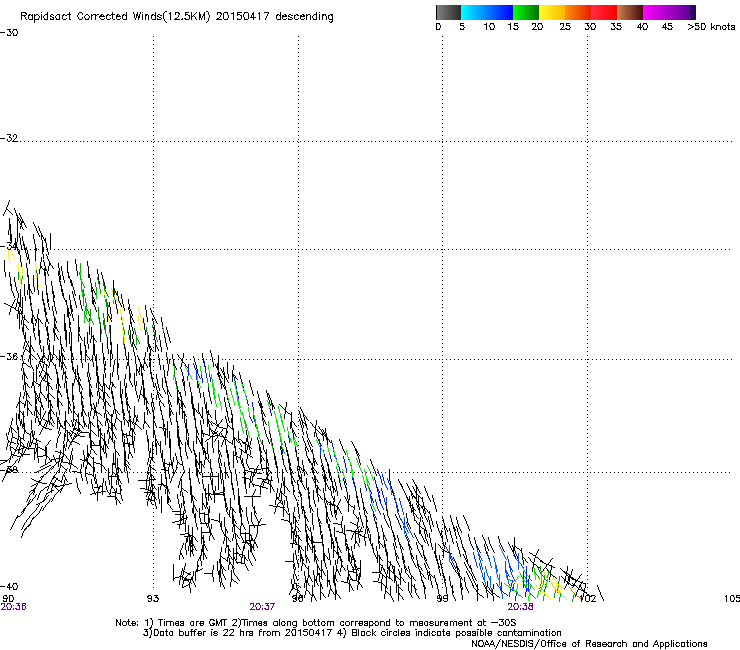
Task: Click the date '20150417' in the title
Action: tap(243, 17)
